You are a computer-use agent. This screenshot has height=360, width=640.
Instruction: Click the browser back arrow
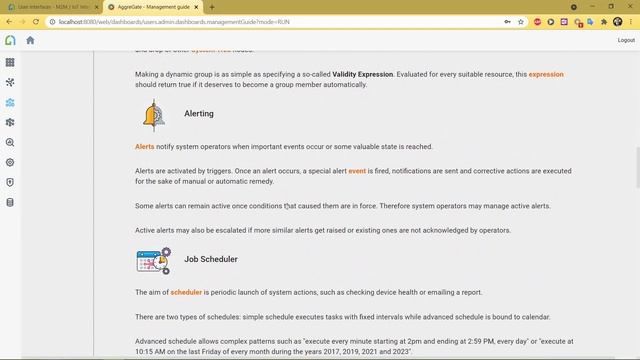click(x=9, y=22)
